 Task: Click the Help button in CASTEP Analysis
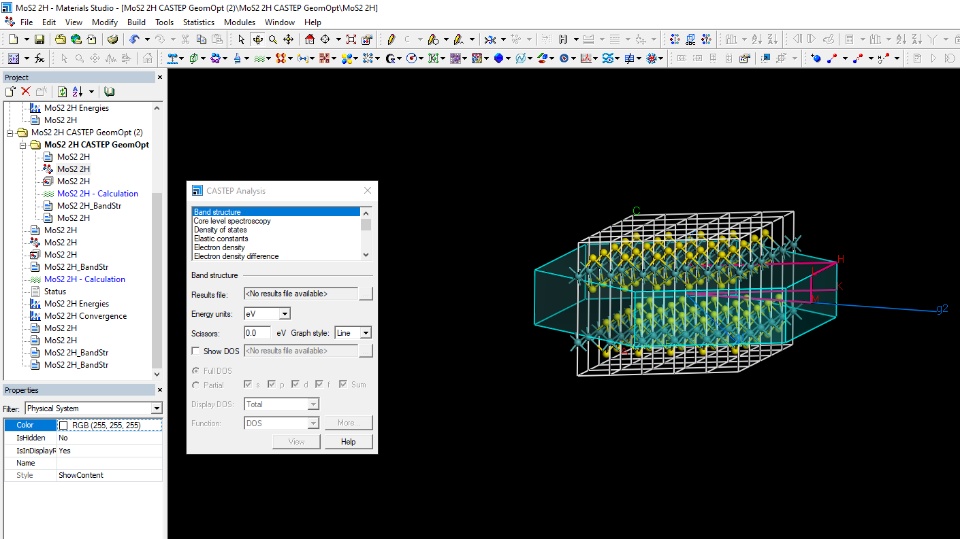pos(348,442)
